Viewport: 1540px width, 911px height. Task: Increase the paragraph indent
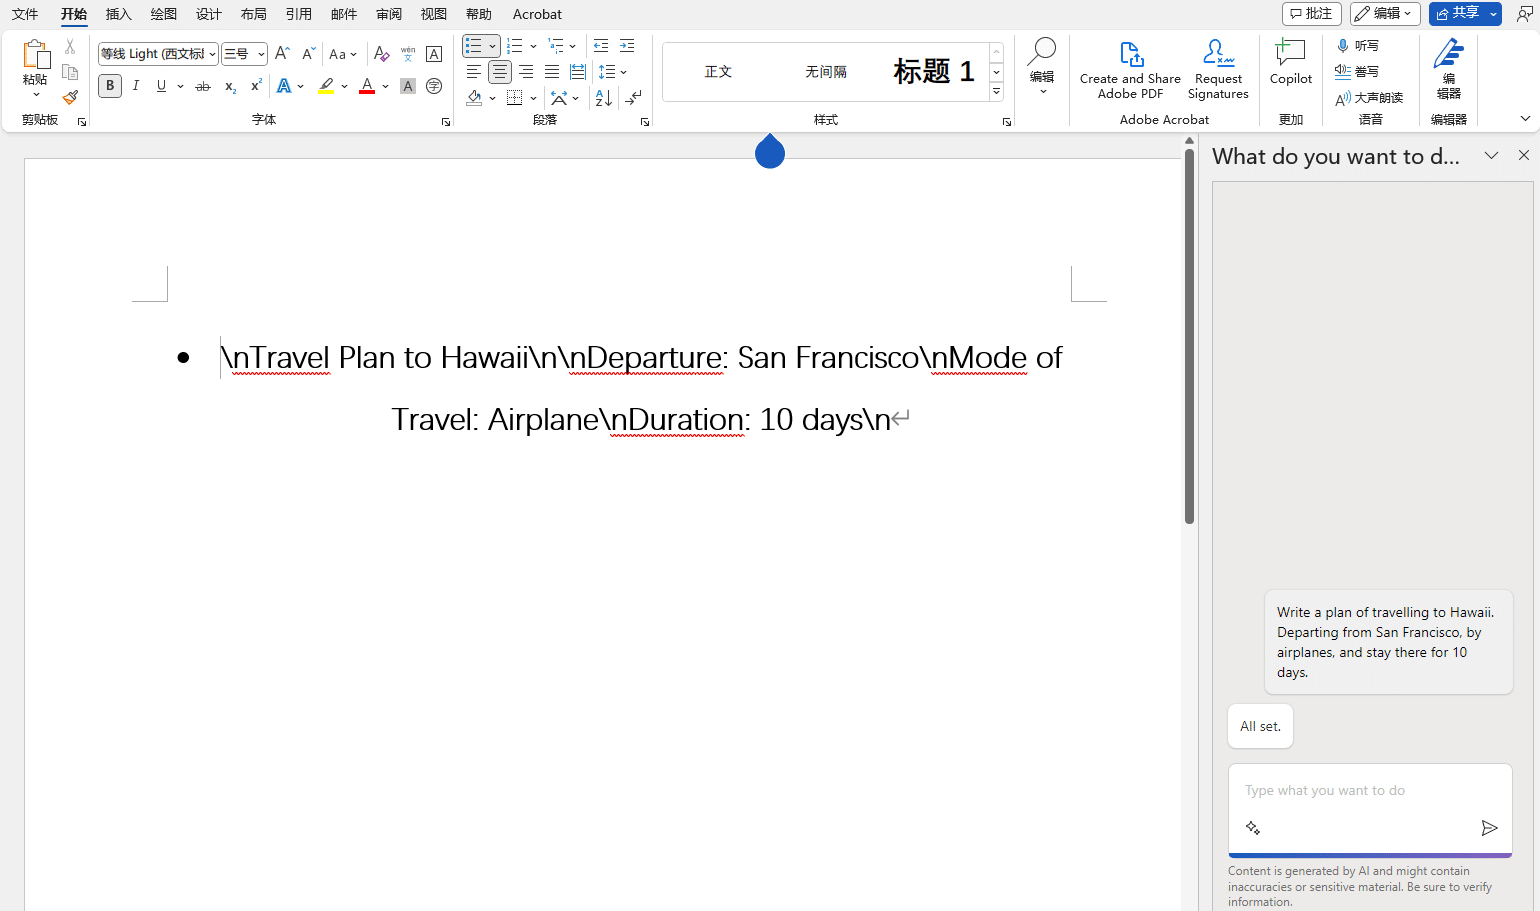point(627,46)
